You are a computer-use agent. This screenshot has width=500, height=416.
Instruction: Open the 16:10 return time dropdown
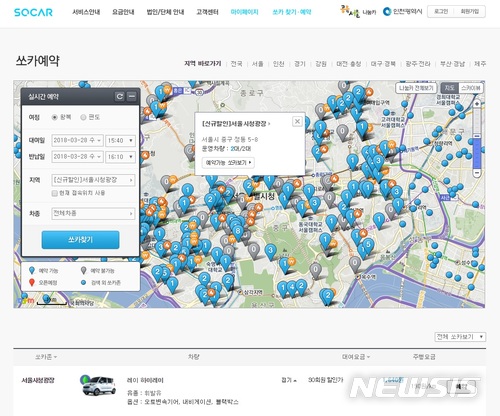pyautogui.click(x=120, y=157)
